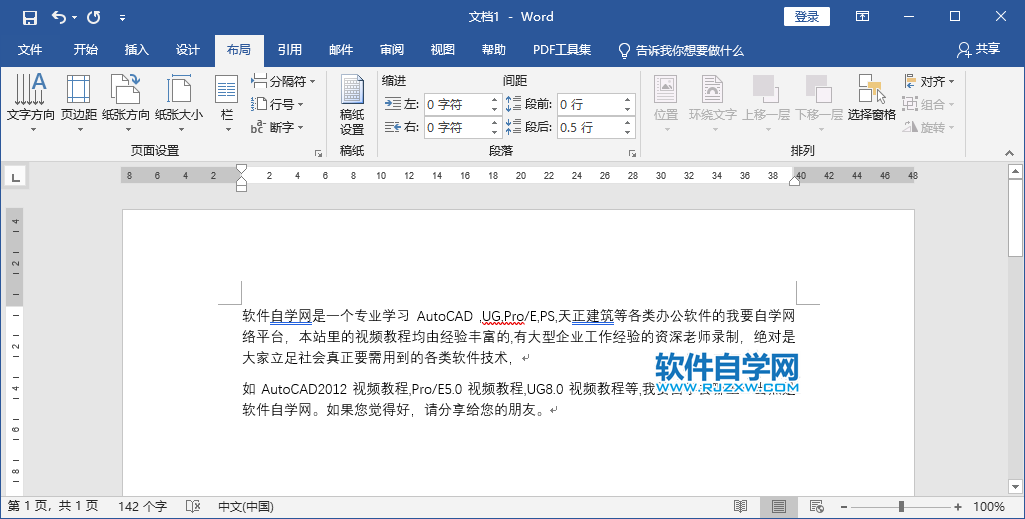The image size is (1025, 519).
Task: Switch to Read Mode view
Action: (x=741, y=507)
